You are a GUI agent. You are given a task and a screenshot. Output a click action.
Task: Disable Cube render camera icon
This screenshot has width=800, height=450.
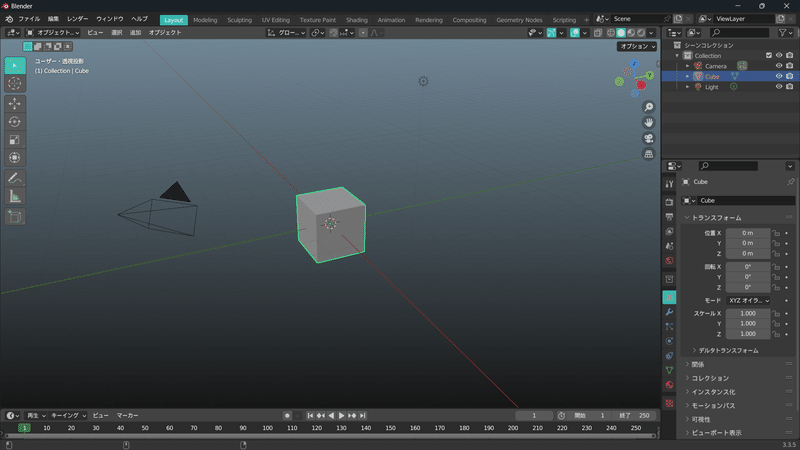point(789,76)
